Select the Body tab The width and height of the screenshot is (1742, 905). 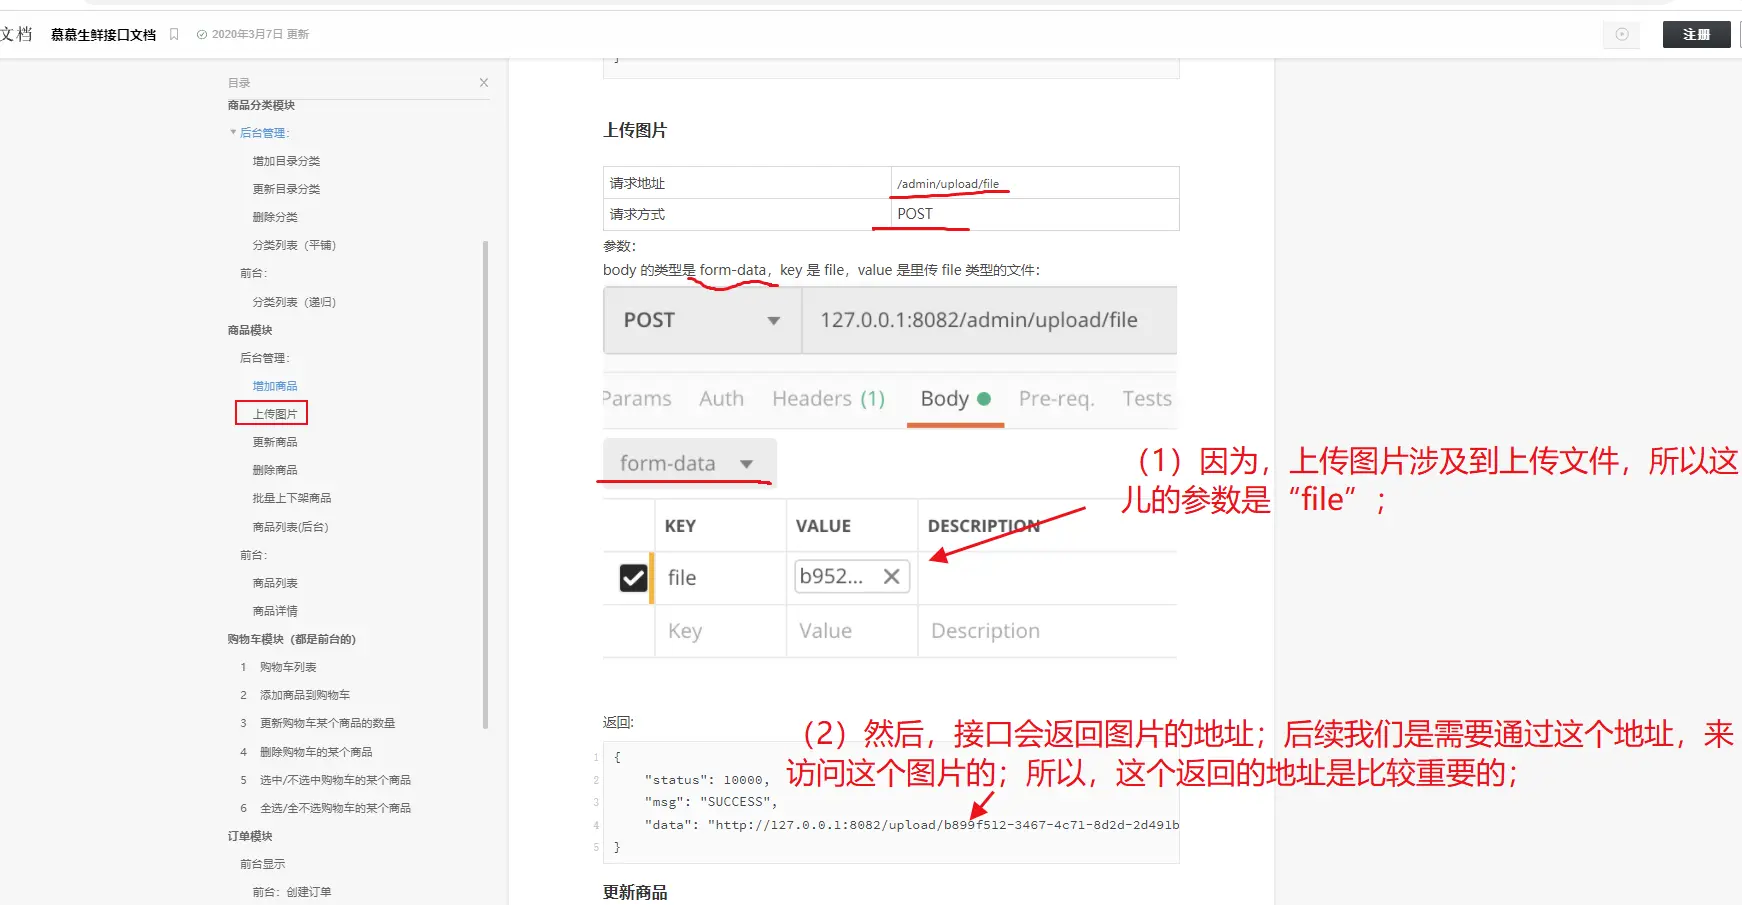tap(955, 399)
